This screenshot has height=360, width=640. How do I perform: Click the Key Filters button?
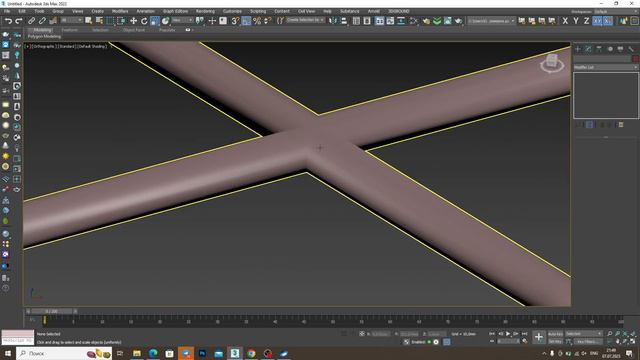(x=588, y=342)
